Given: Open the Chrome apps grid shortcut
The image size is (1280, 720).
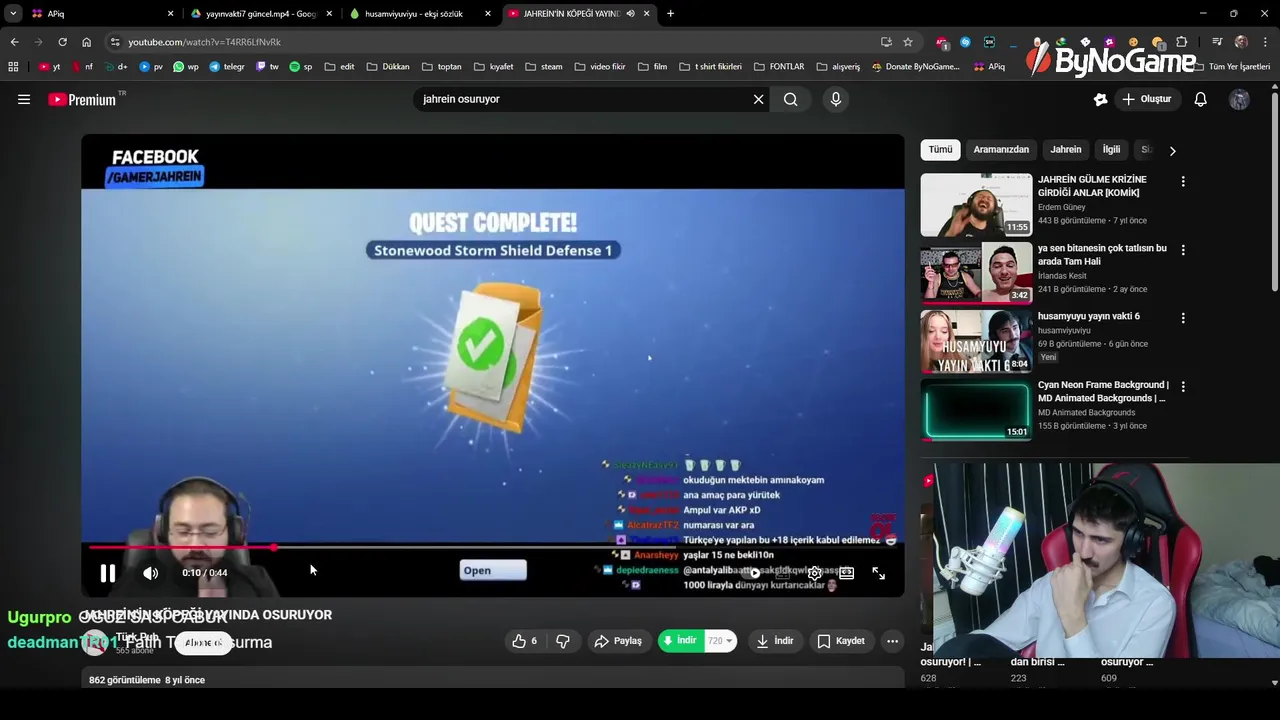Looking at the screenshot, I should [x=13, y=67].
